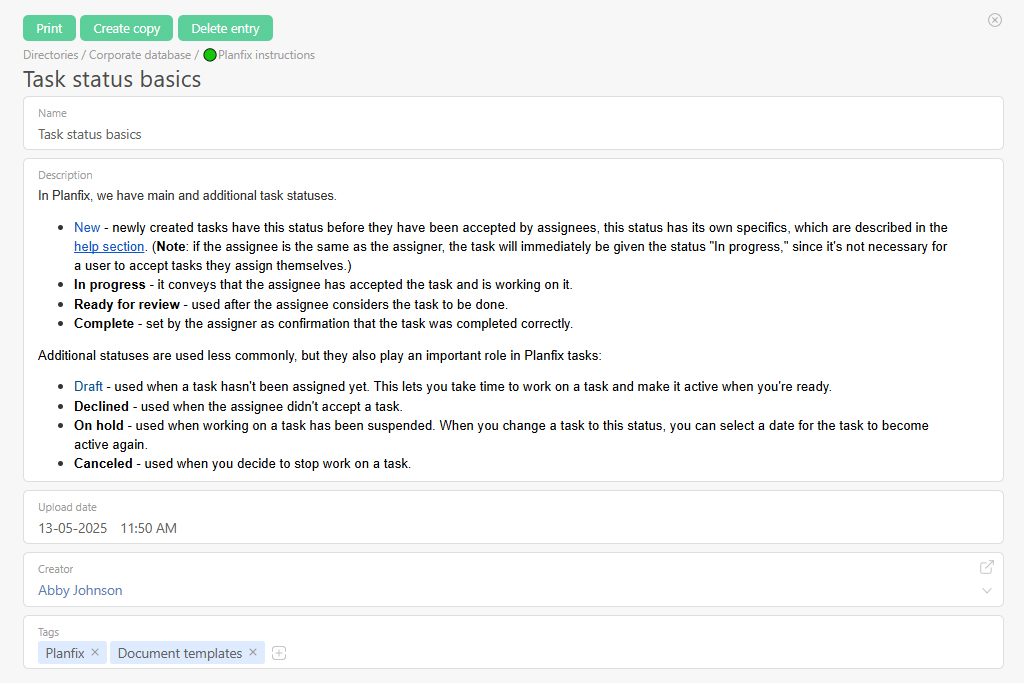Print this entry
The width and height of the screenshot is (1024, 683).
pyautogui.click(x=49, y=28)
